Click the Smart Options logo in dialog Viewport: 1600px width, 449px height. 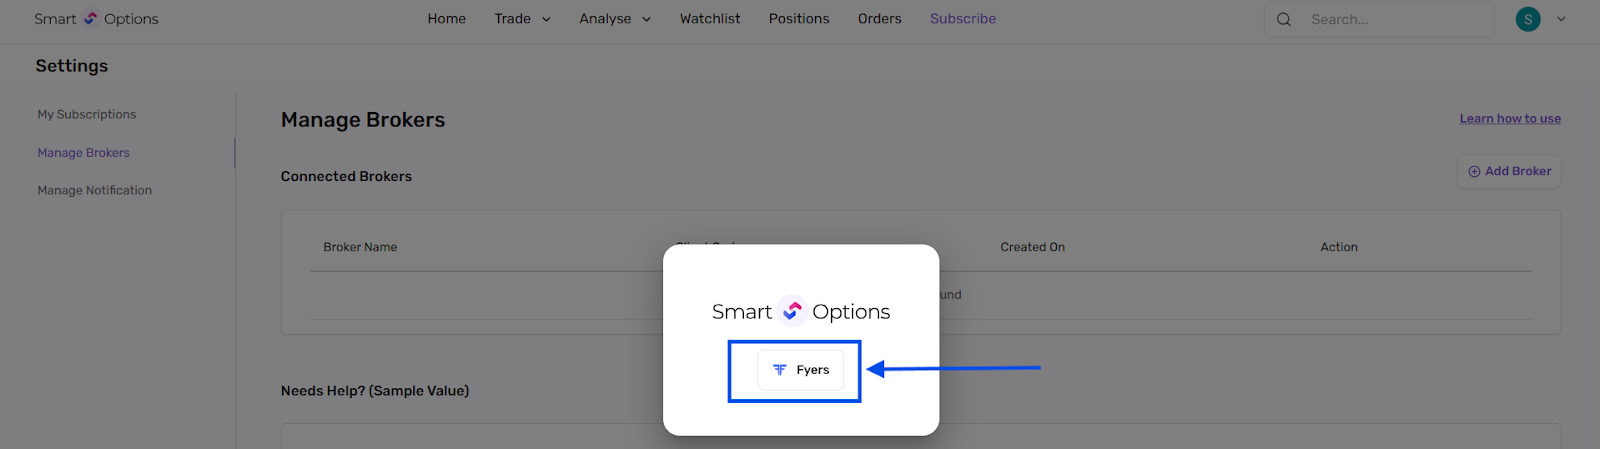pos(801,312)
